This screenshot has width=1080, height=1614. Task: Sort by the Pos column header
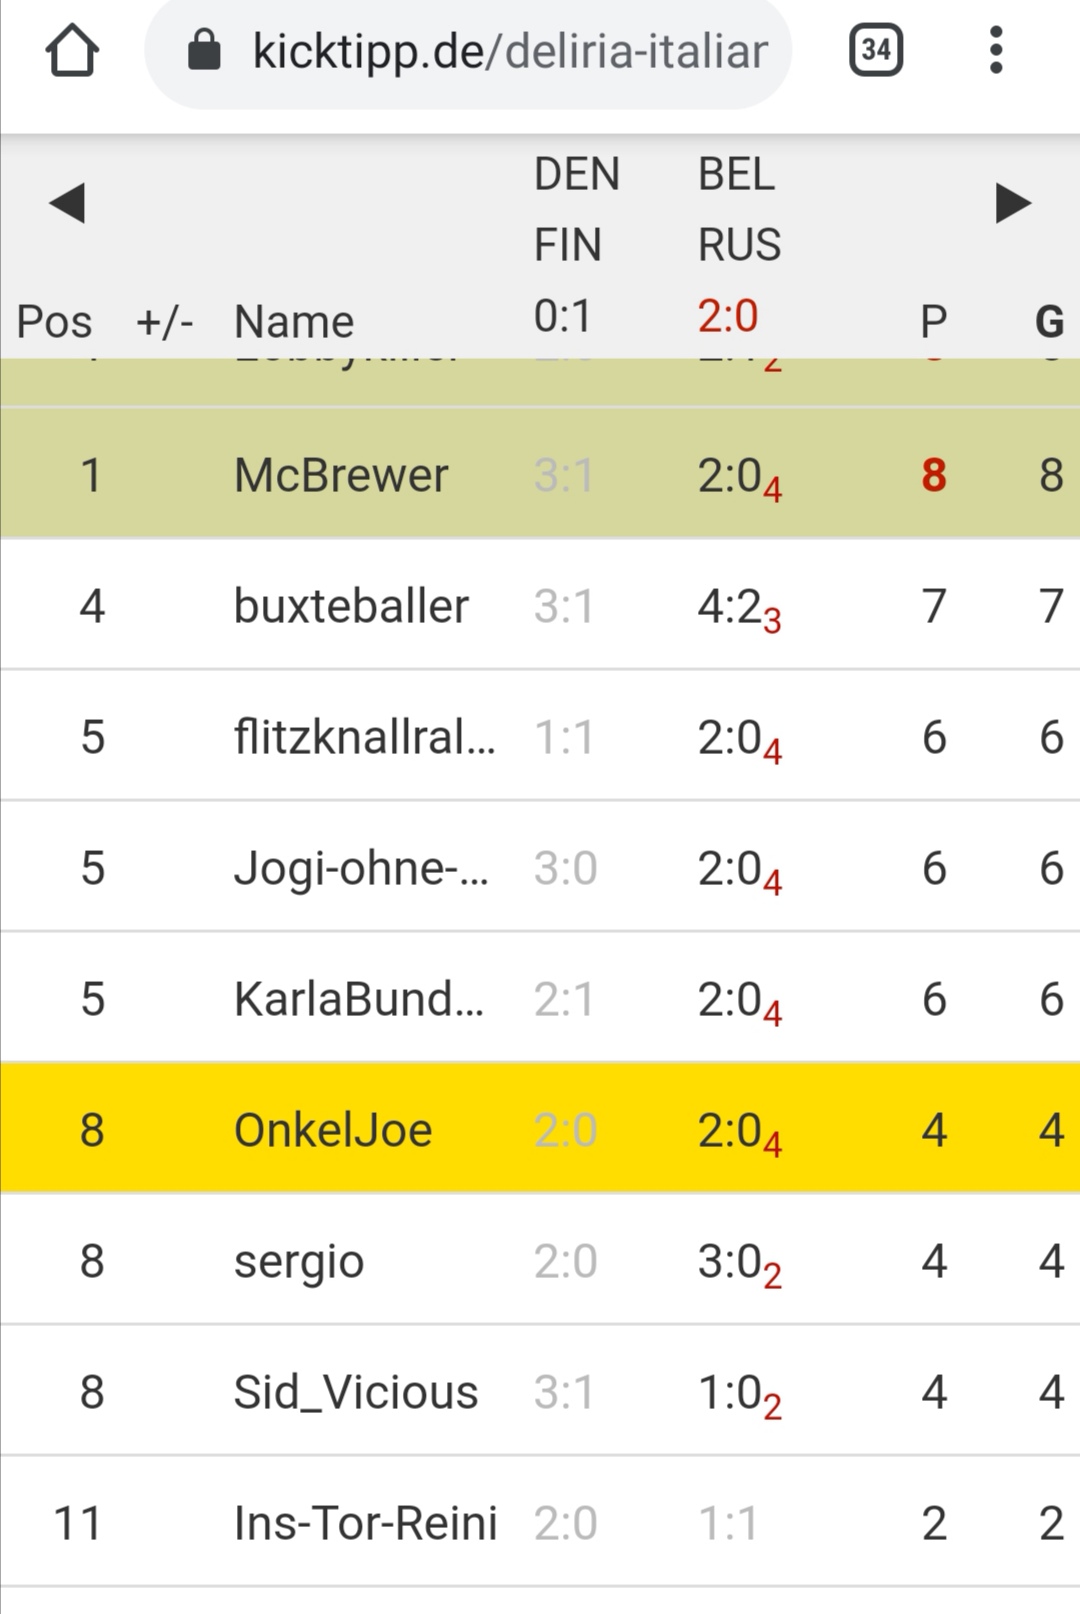click(54, 322)
